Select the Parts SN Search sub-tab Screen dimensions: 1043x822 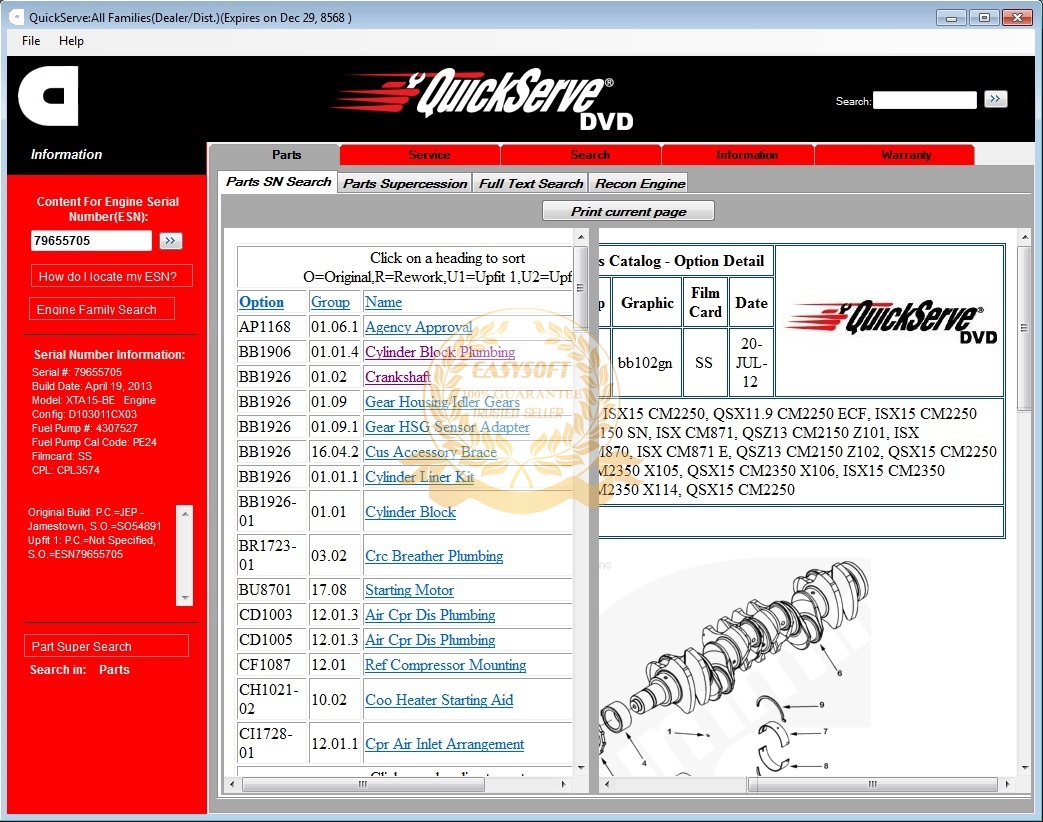278,182
